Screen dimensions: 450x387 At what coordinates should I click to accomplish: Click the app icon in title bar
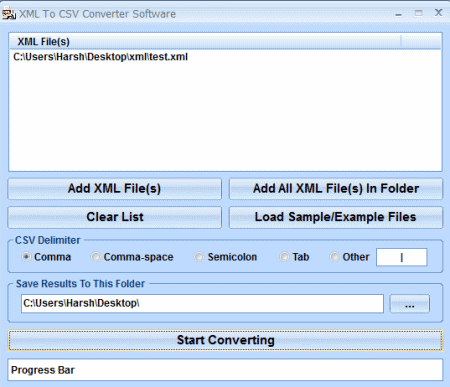coord(9,13)
